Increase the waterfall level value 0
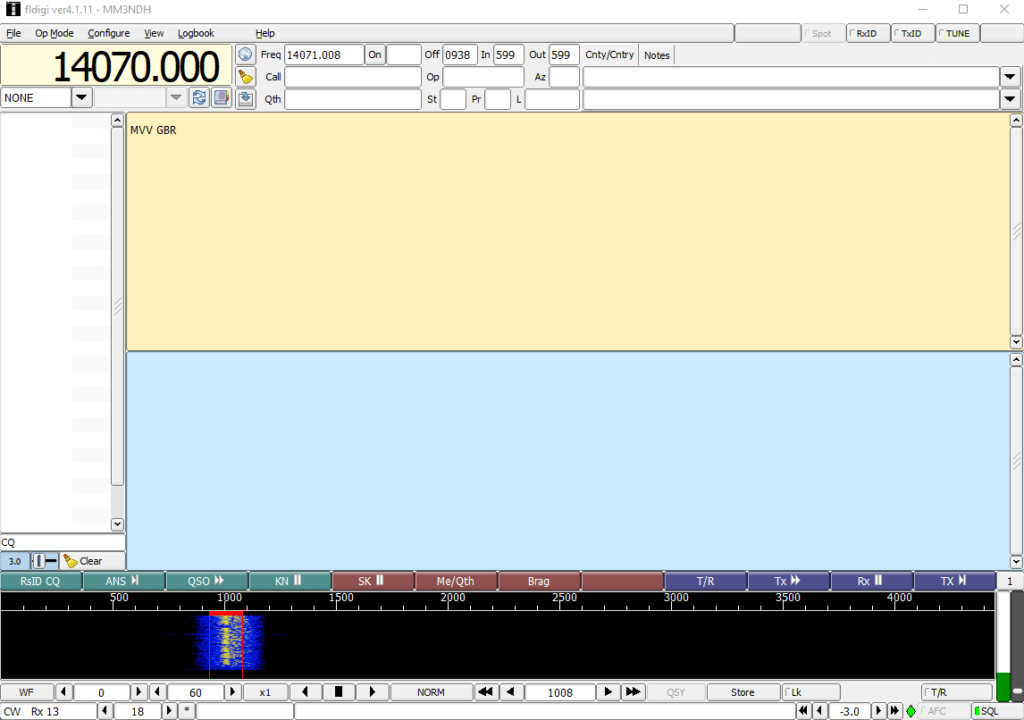 click(138, 692)
